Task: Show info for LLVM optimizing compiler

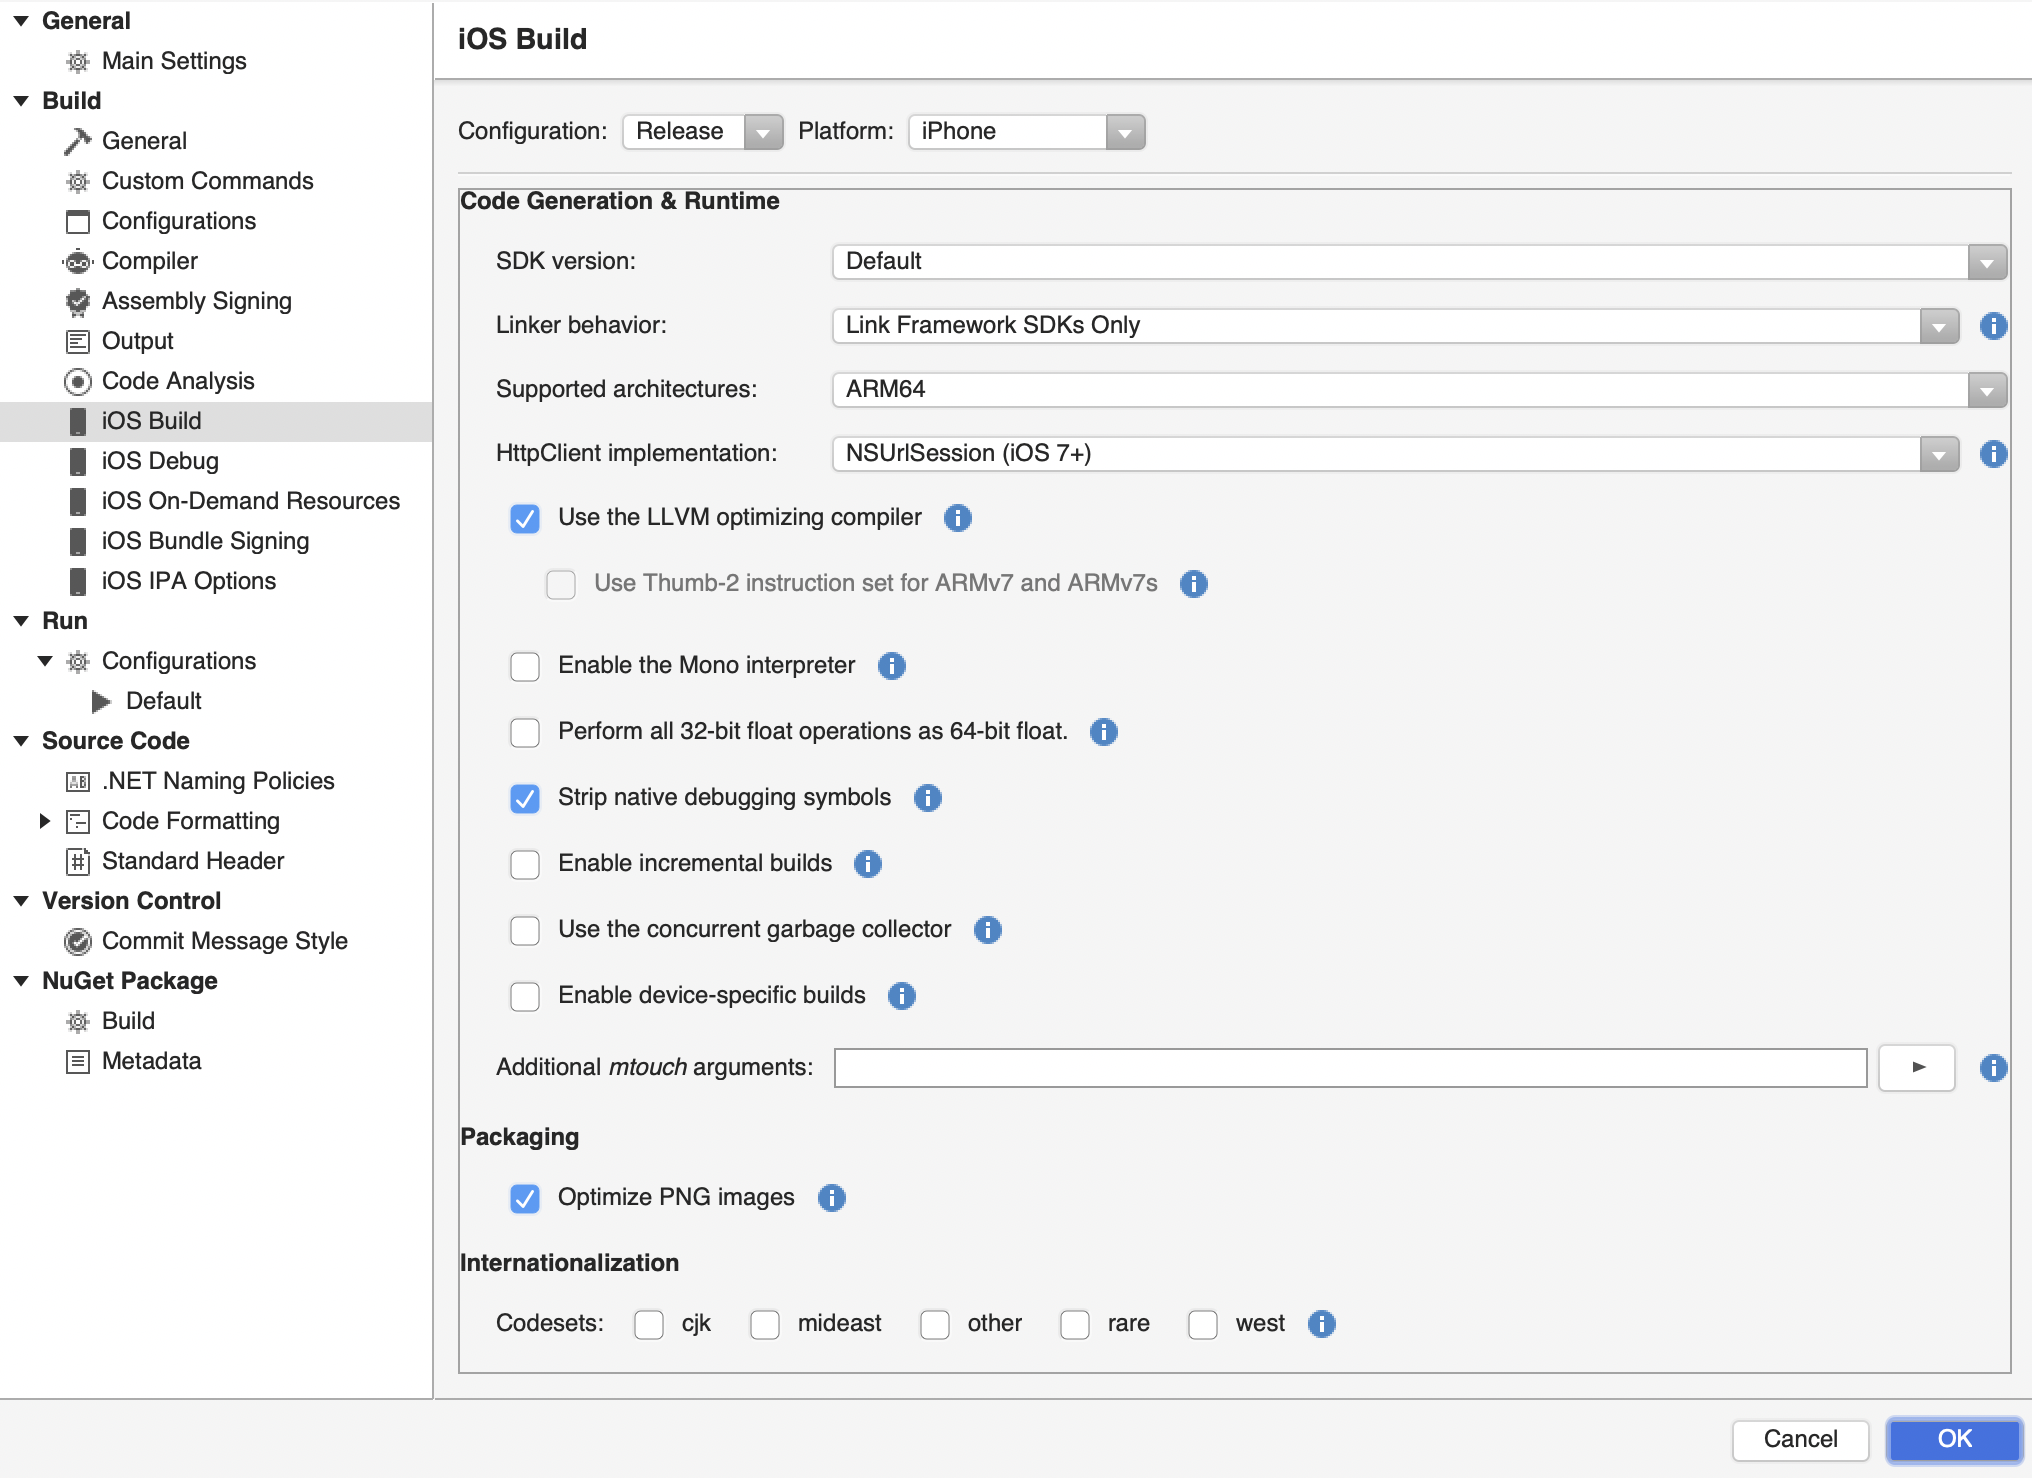Action: coord(957,518)
